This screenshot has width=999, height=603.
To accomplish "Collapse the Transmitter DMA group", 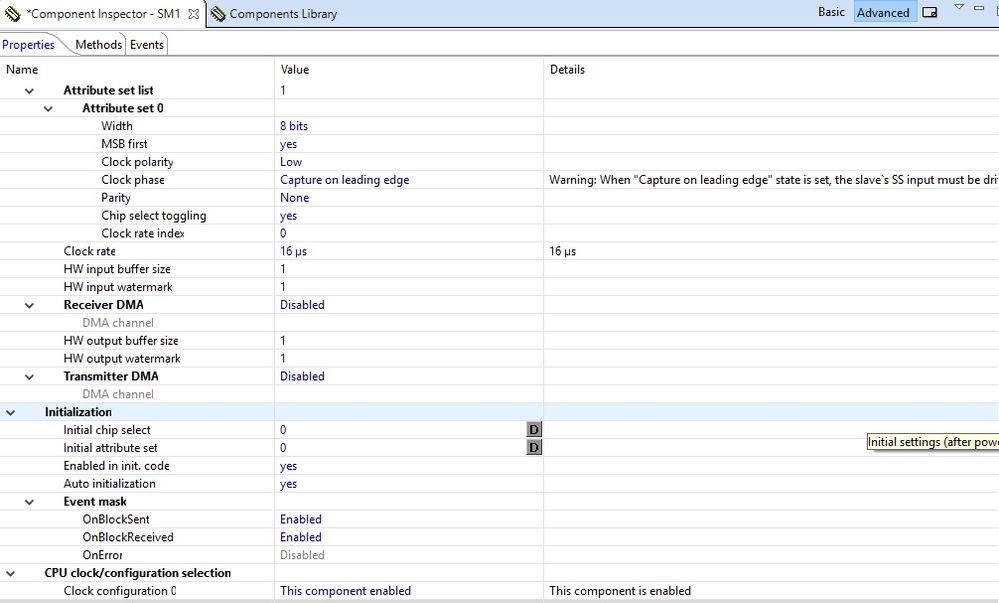I will click(29, 376).
